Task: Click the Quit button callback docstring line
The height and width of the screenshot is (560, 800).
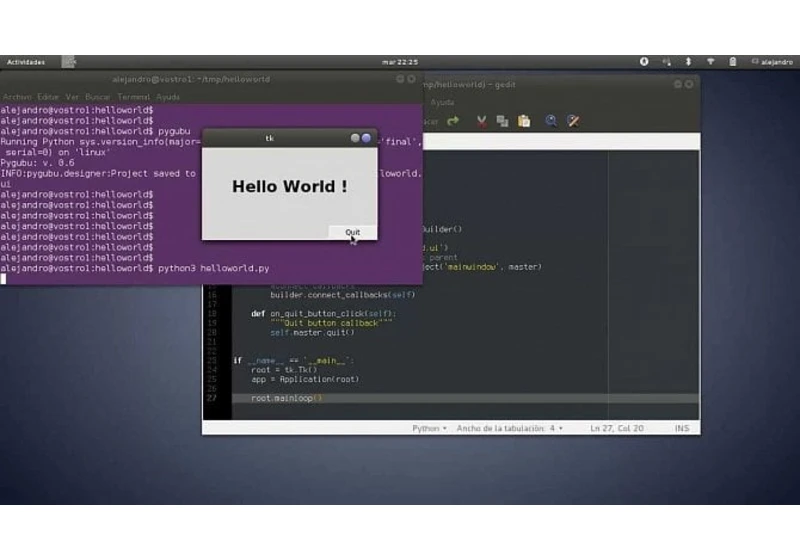Action: 331,323
